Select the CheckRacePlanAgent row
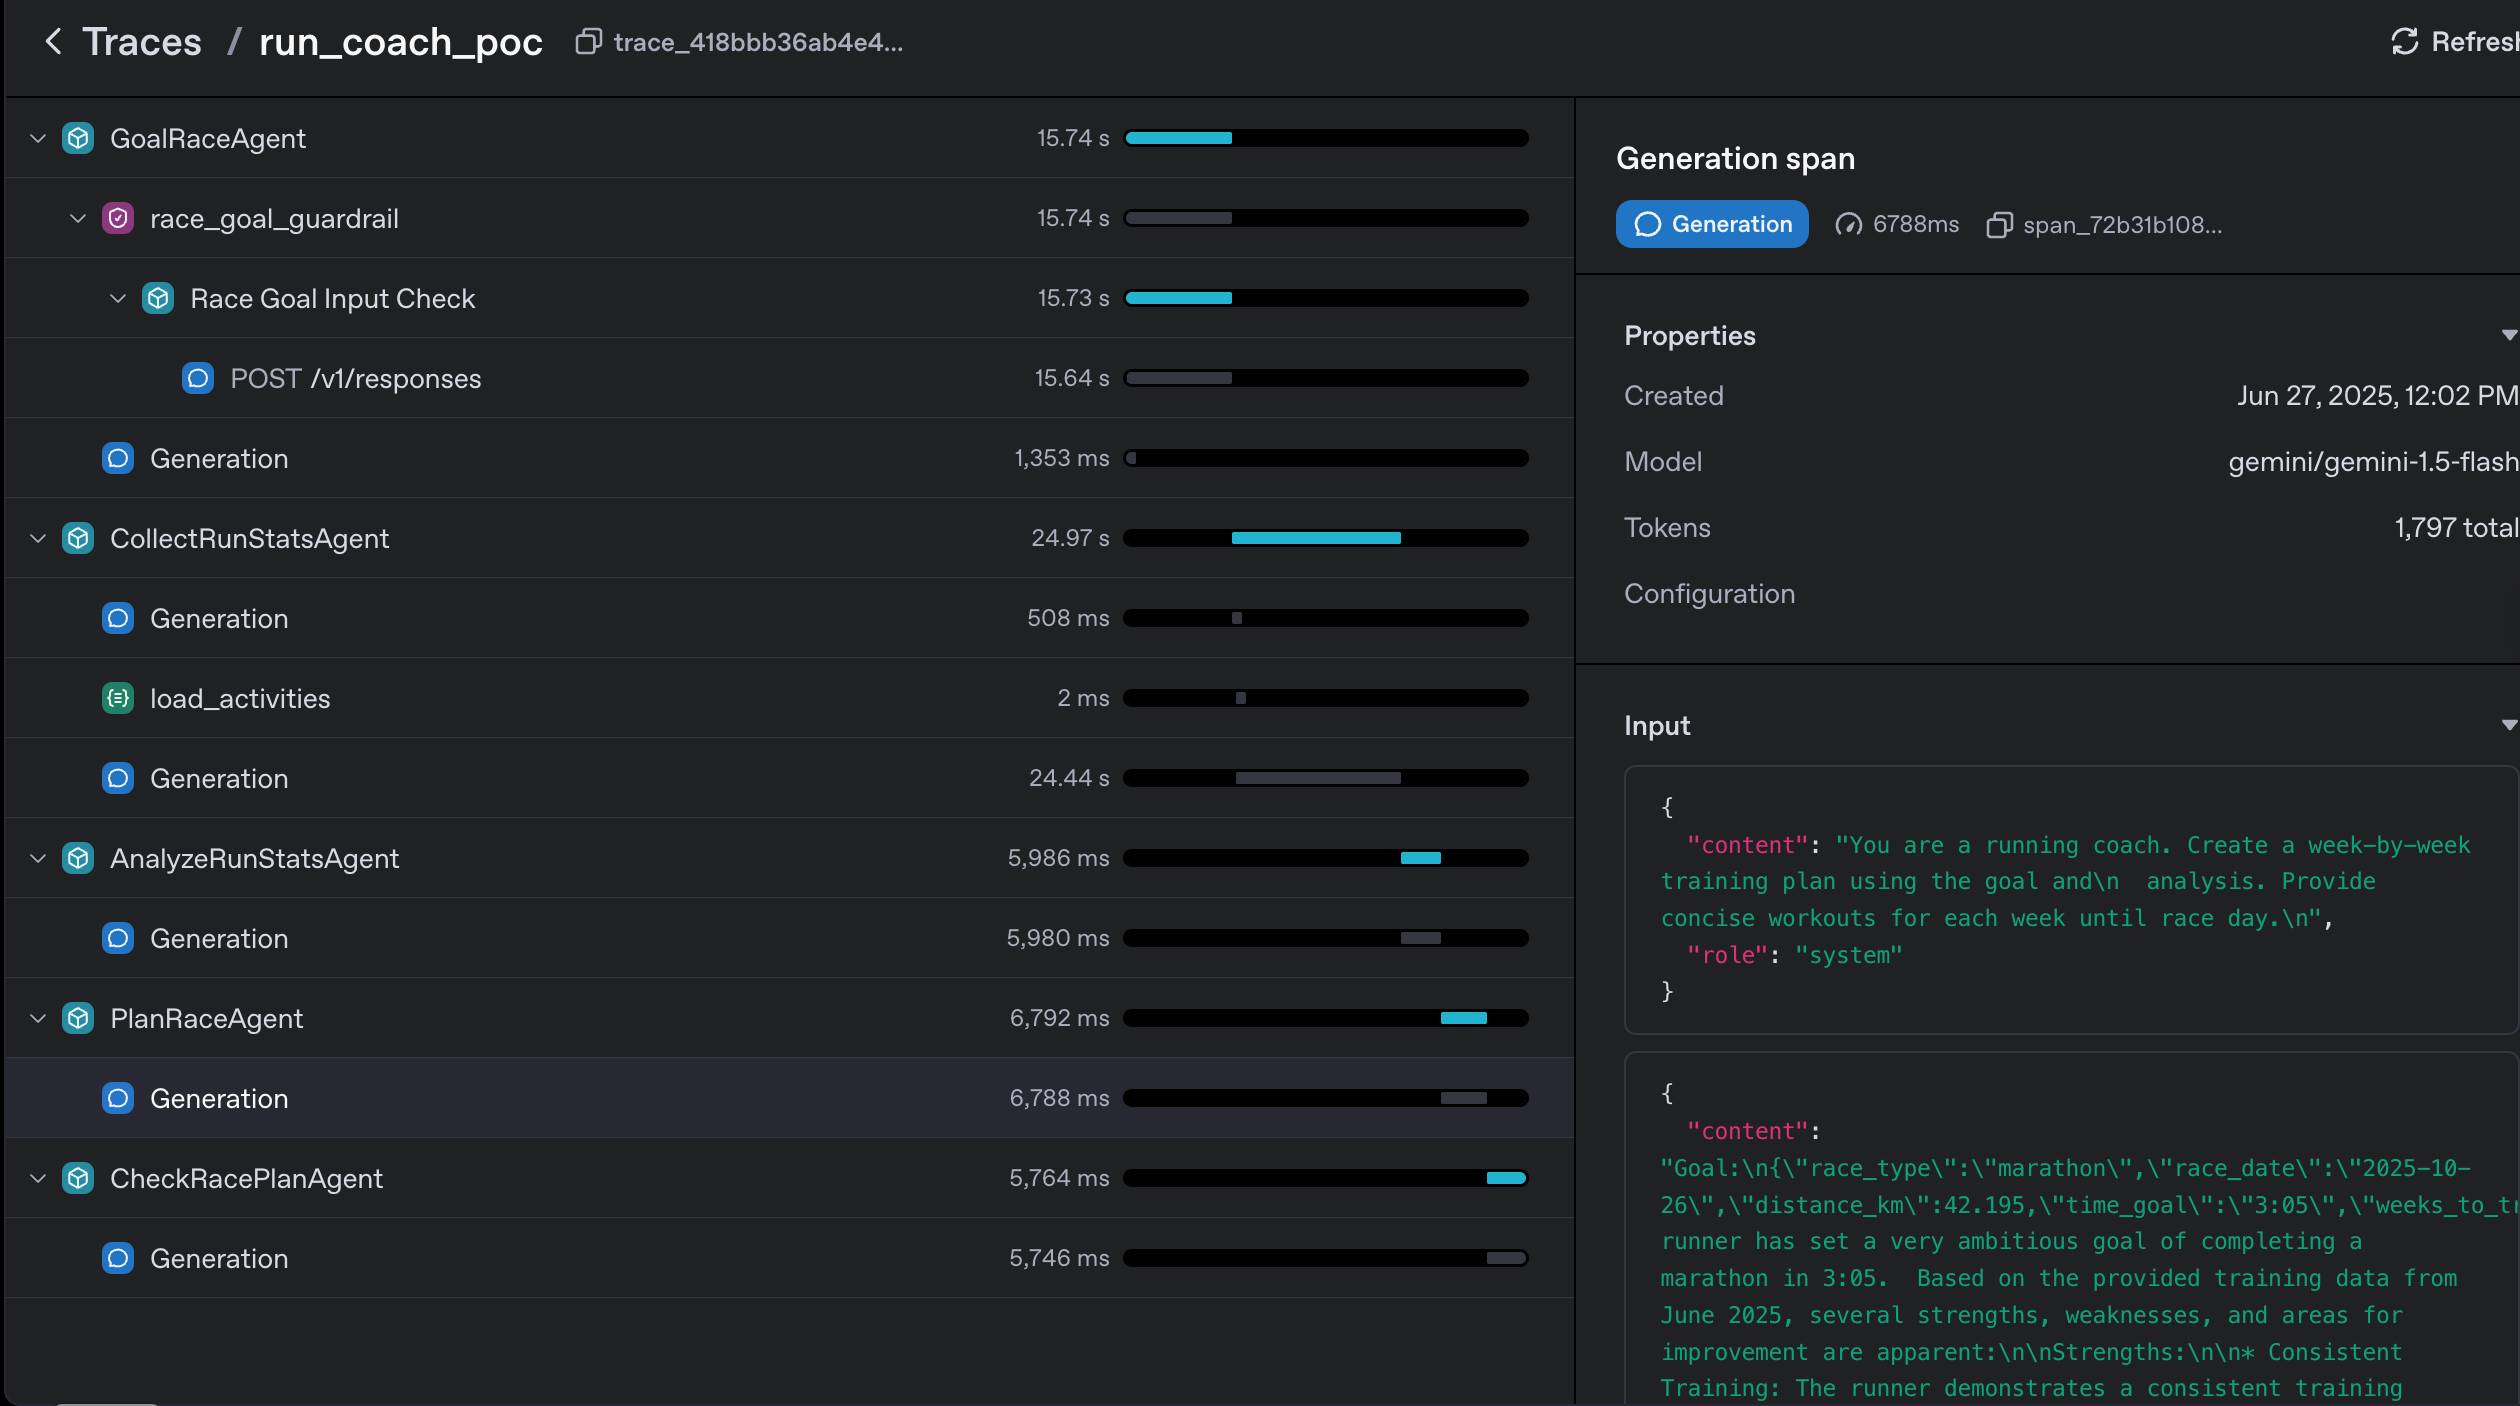This screenshot has width=2520, height=1406. pos(246,1178)
